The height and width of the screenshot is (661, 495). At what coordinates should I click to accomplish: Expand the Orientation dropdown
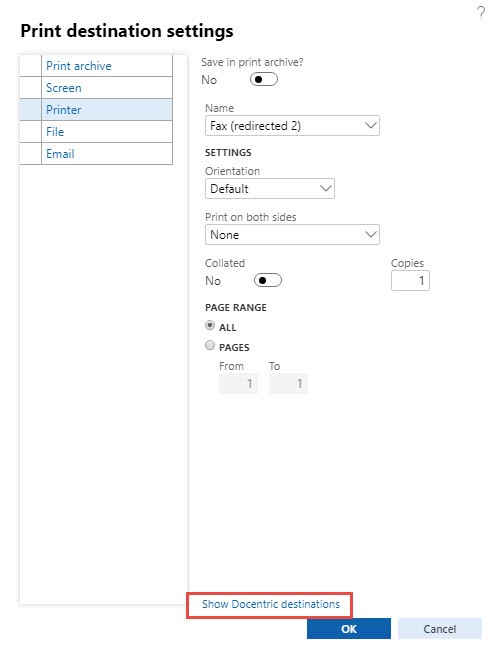pyautogui.click(x=270, y=188)
